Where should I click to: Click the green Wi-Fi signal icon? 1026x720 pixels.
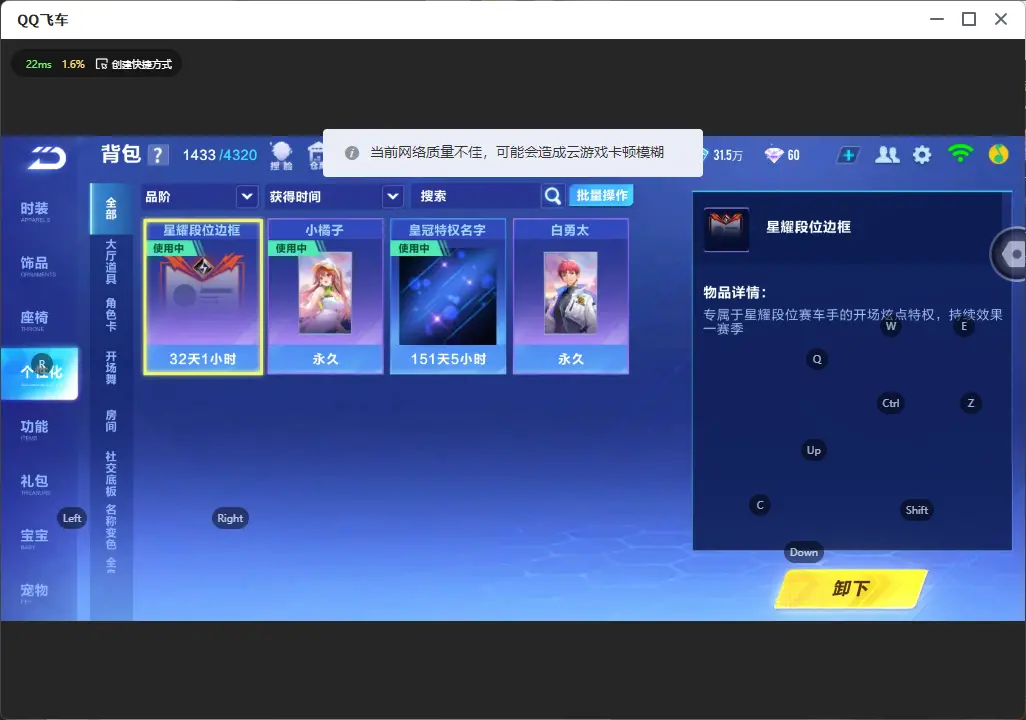[960, 154]
